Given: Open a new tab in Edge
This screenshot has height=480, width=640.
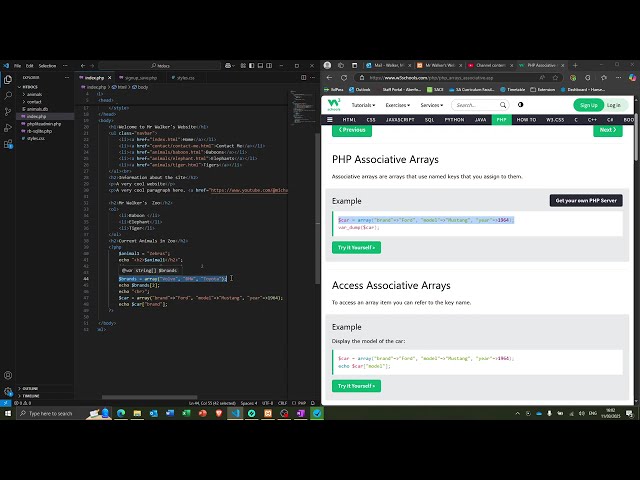Looking at the screenshot, I should click(575, 65).
